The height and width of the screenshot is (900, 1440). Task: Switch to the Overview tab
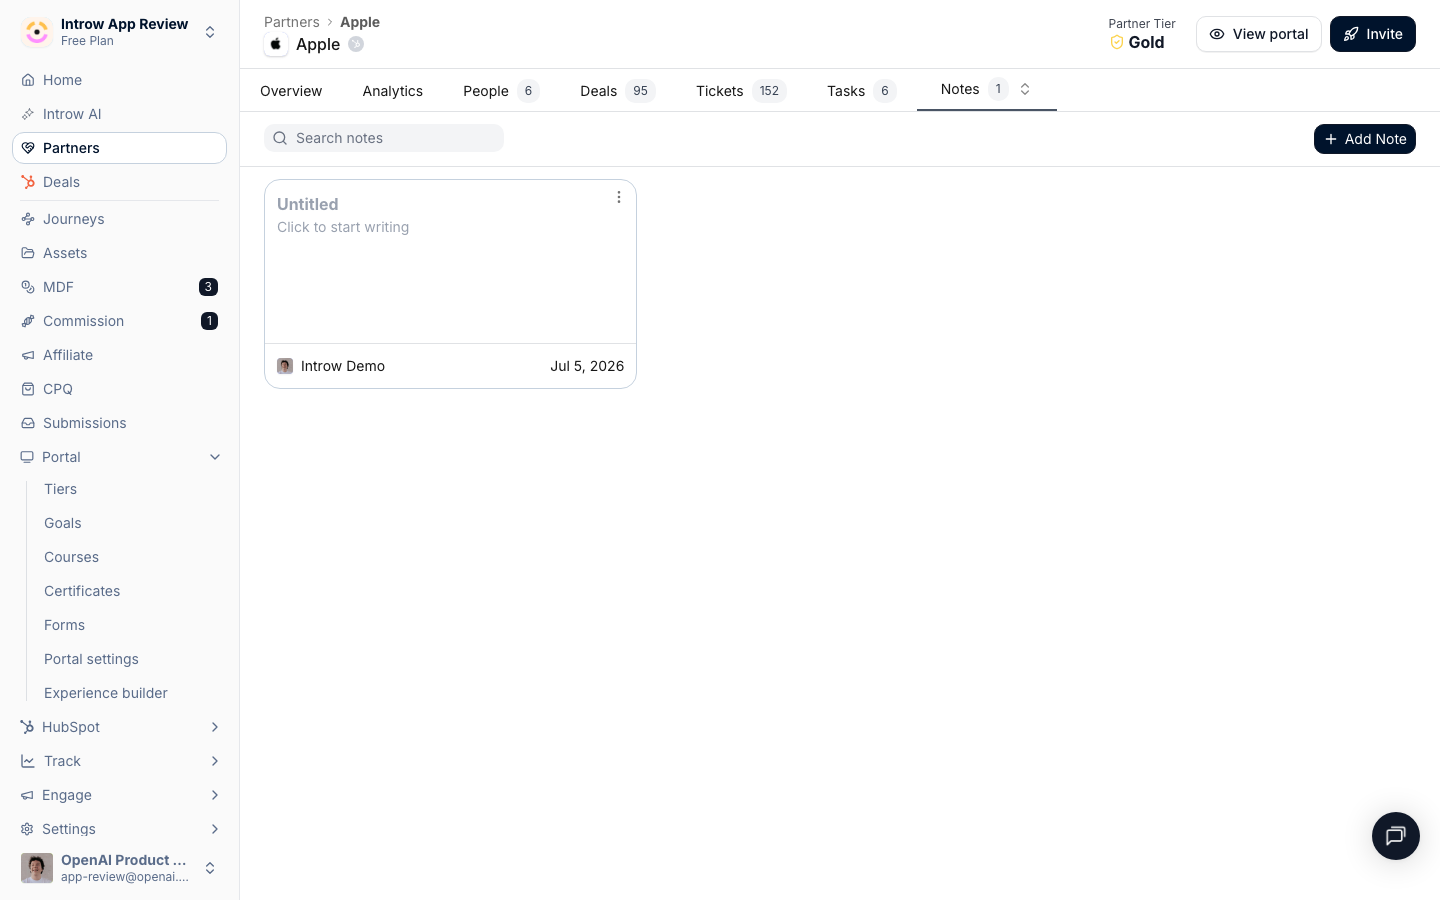coord(291,91)
